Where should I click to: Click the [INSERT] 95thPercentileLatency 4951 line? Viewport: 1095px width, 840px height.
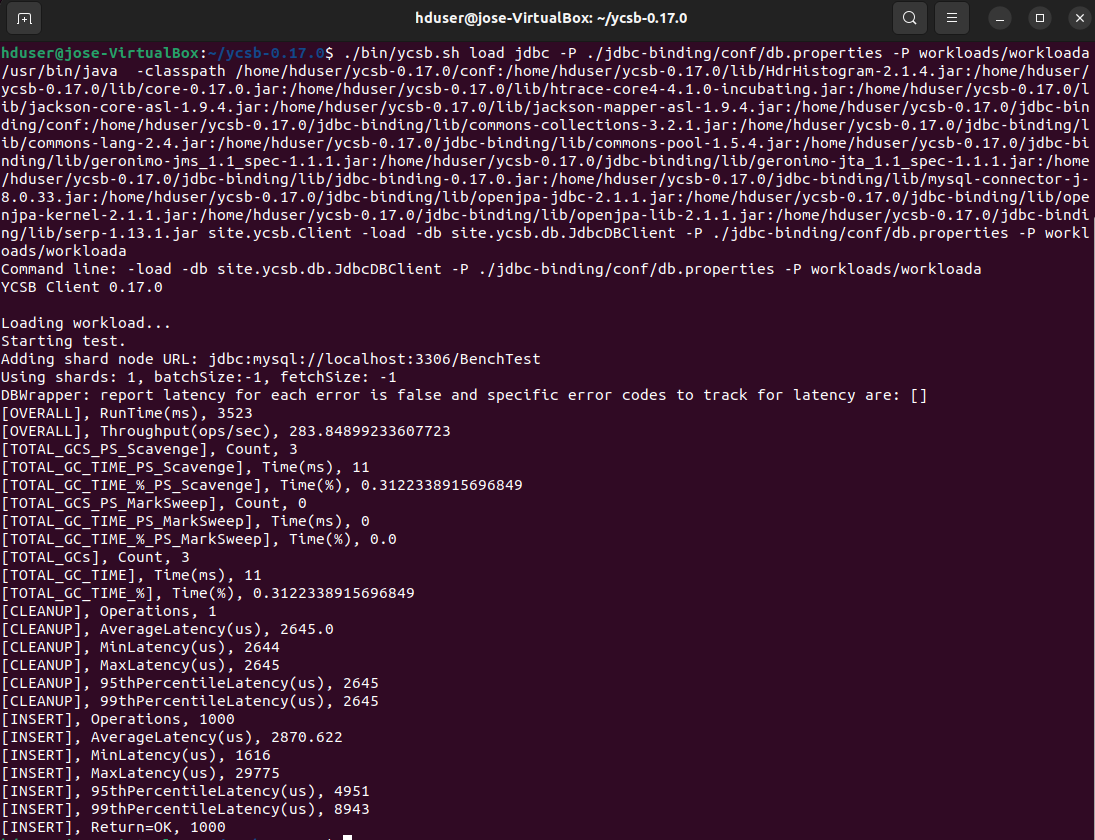pos(185,792)
